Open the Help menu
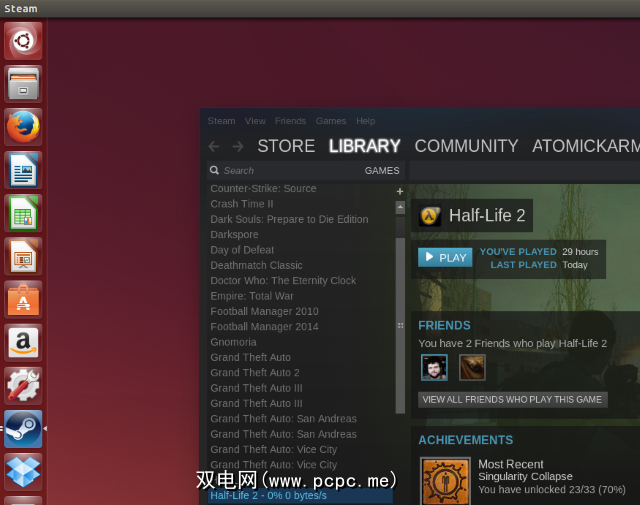 (x=365, y=121)
